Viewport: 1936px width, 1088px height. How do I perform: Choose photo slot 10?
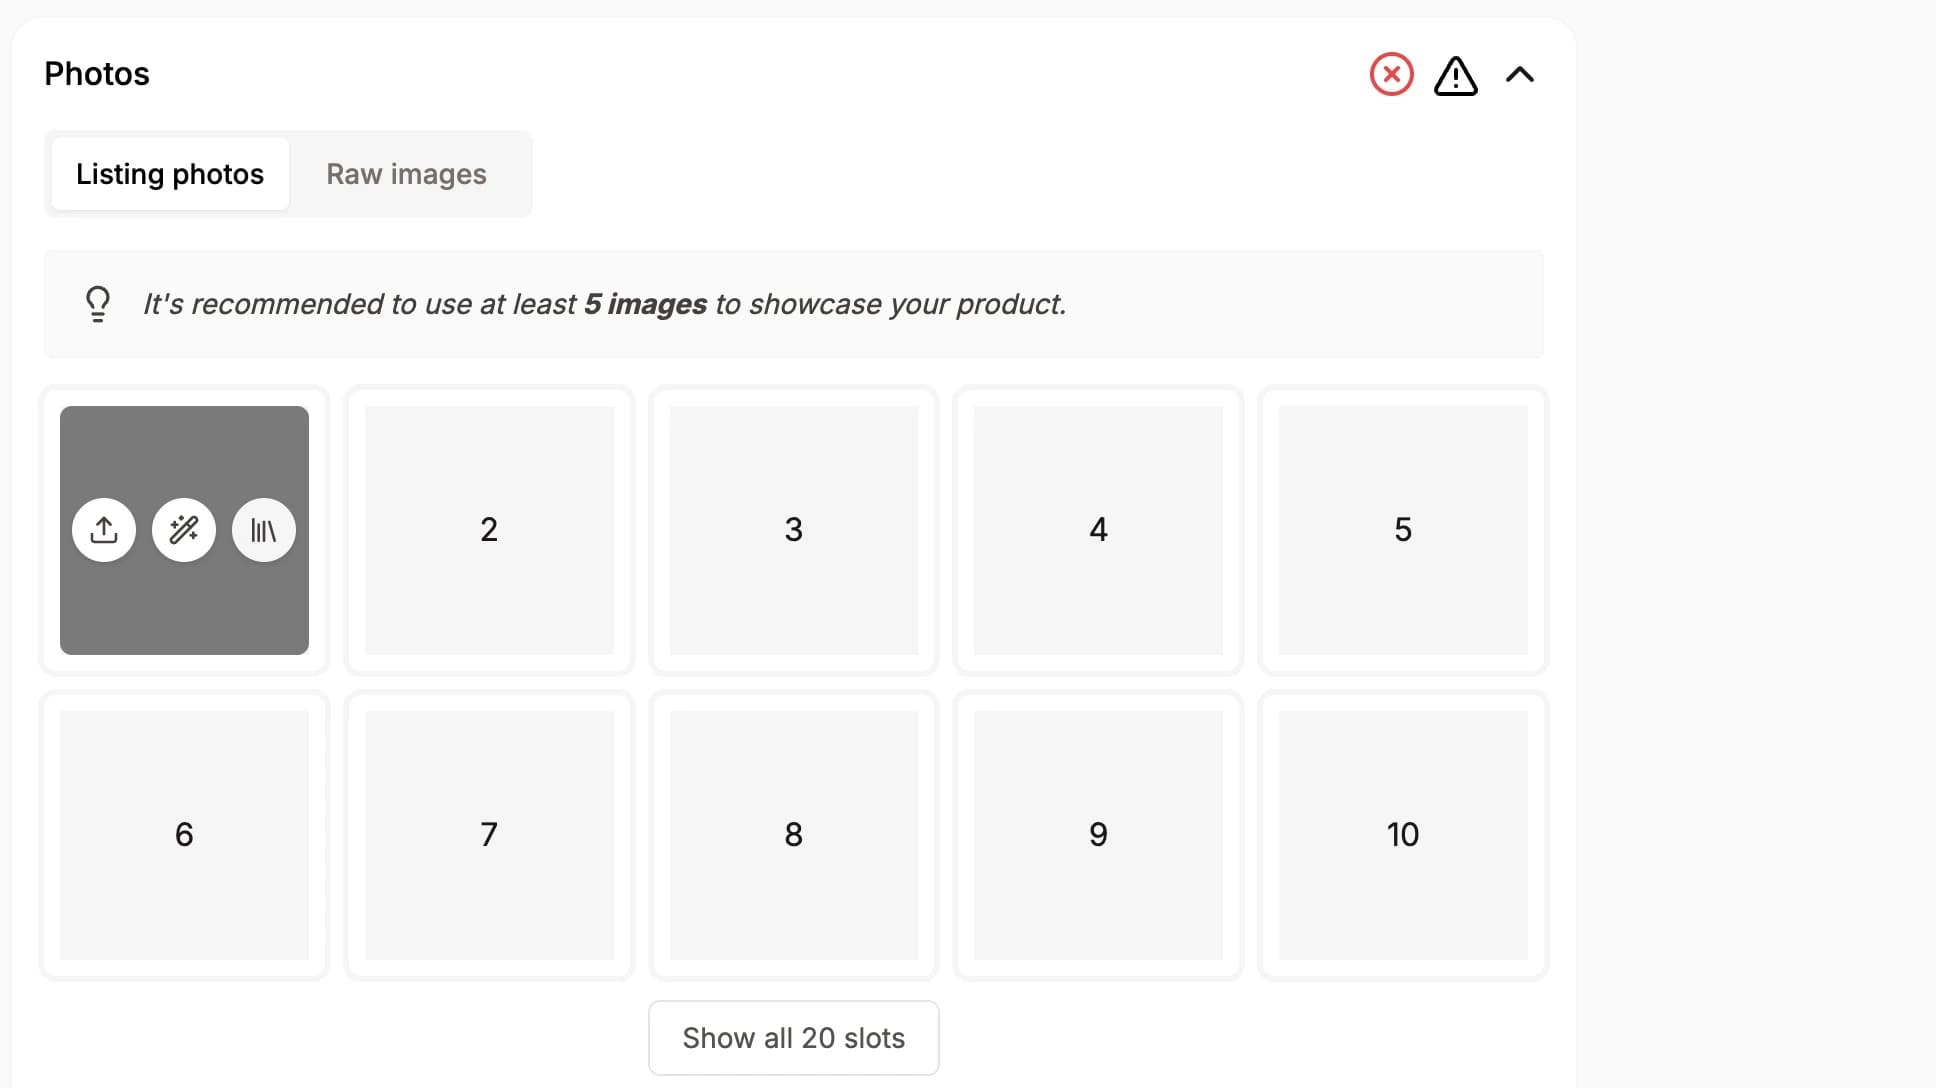(x=1403, y=835)
